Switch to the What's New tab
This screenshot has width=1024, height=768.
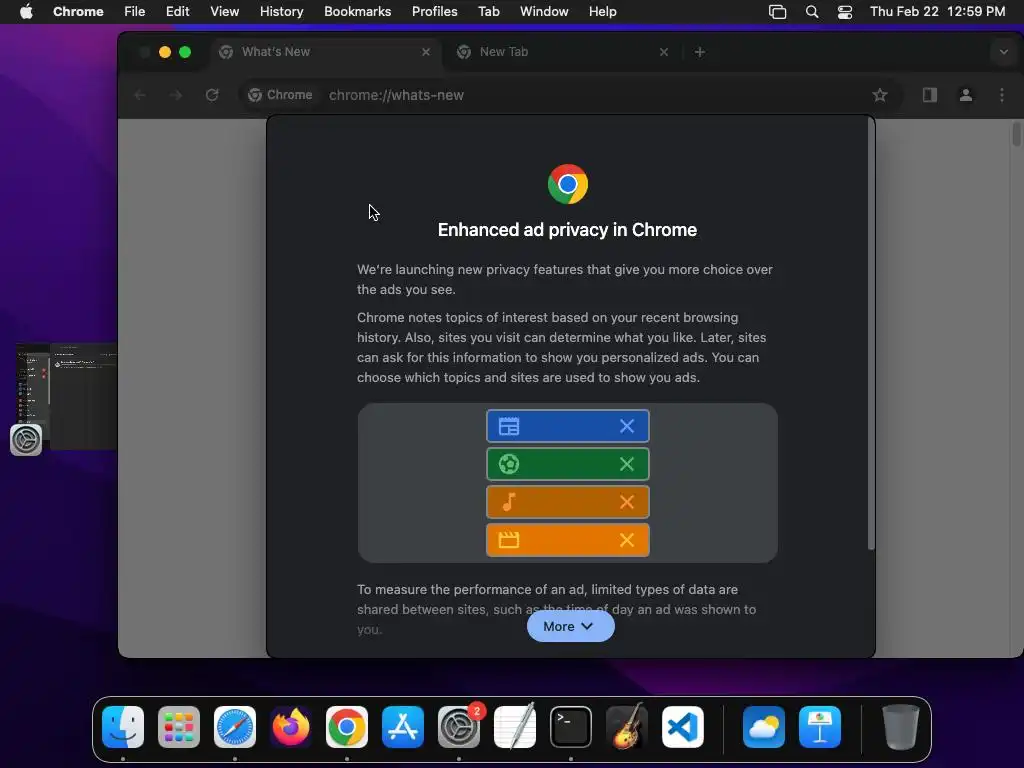(325, 52)
